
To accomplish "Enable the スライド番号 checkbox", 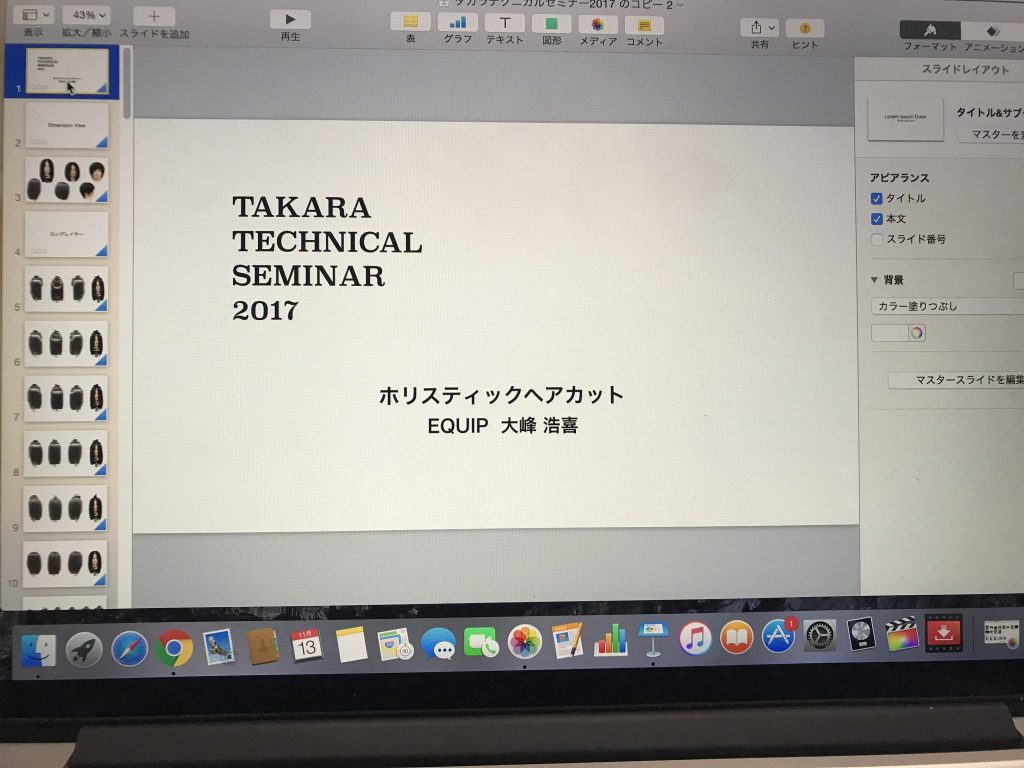I will click(x=877, y=239).
